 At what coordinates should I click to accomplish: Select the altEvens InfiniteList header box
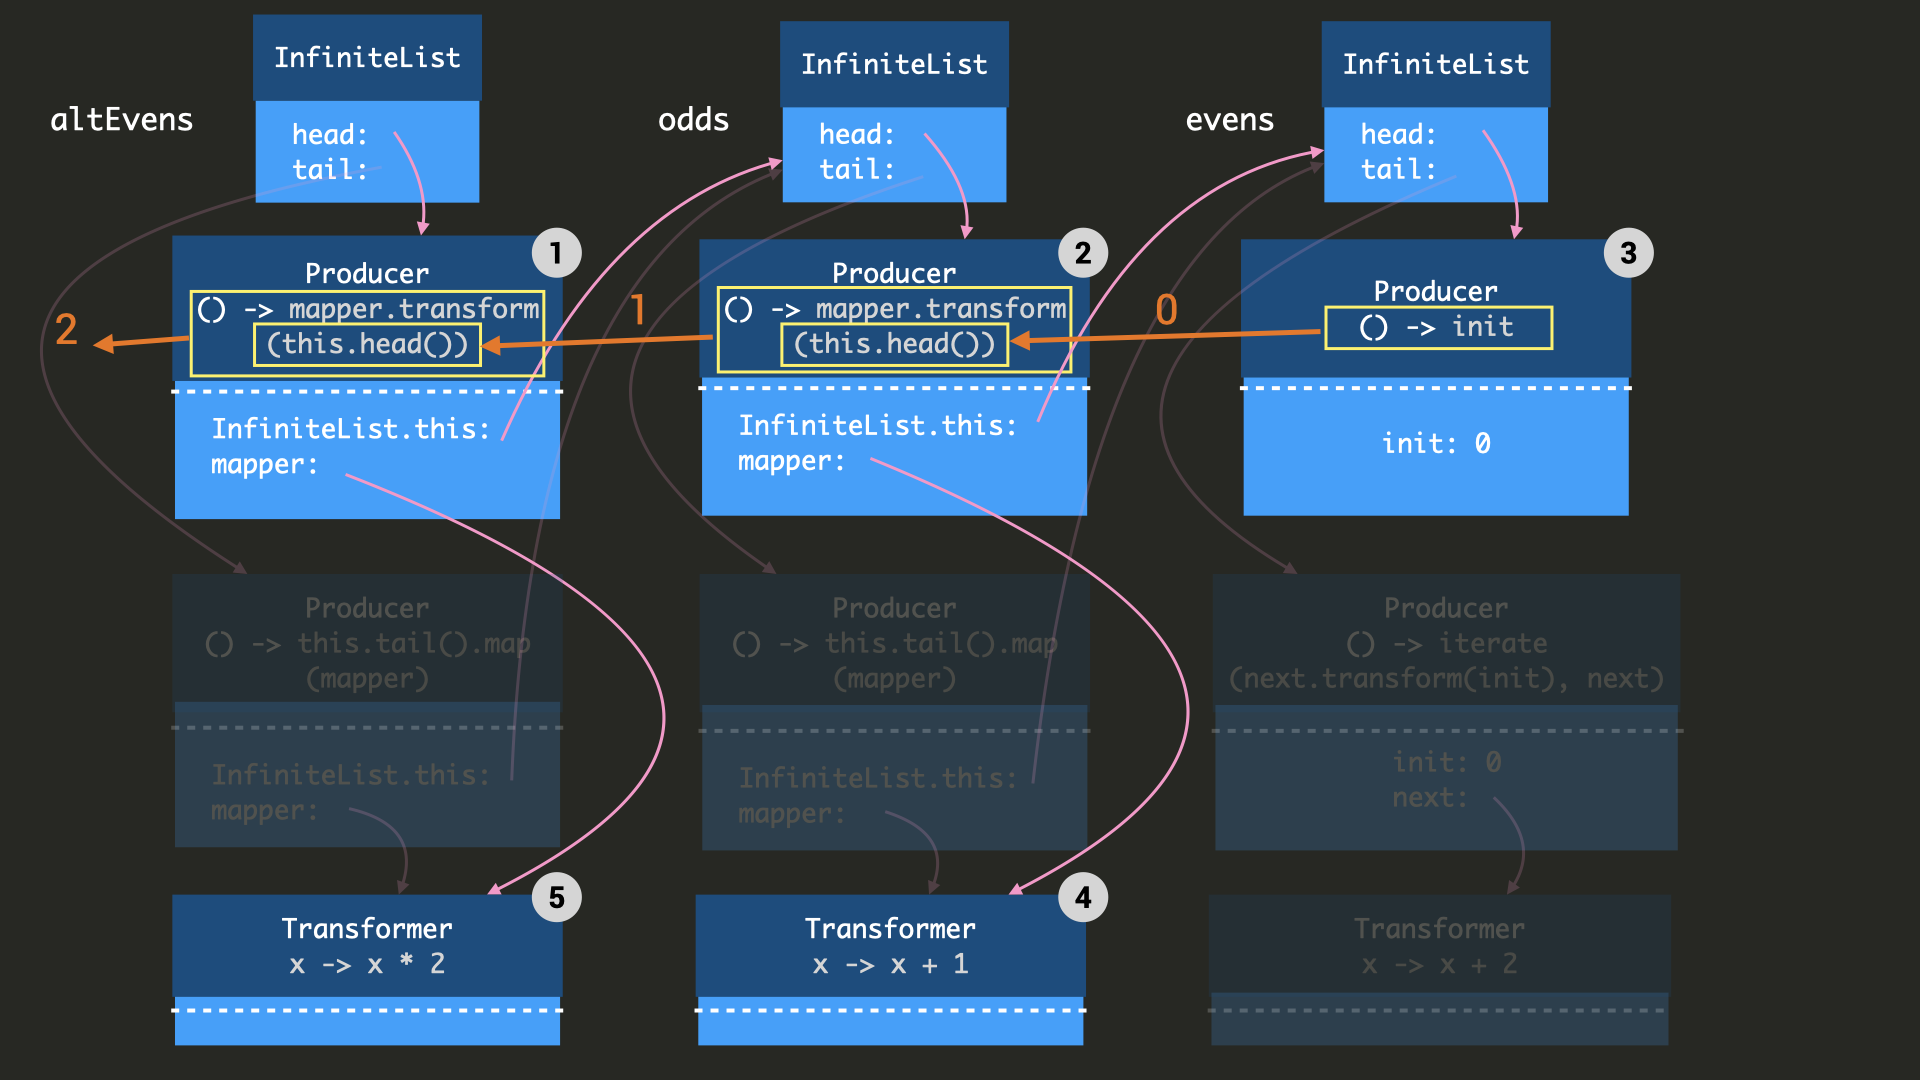click(x=367, y=58)
